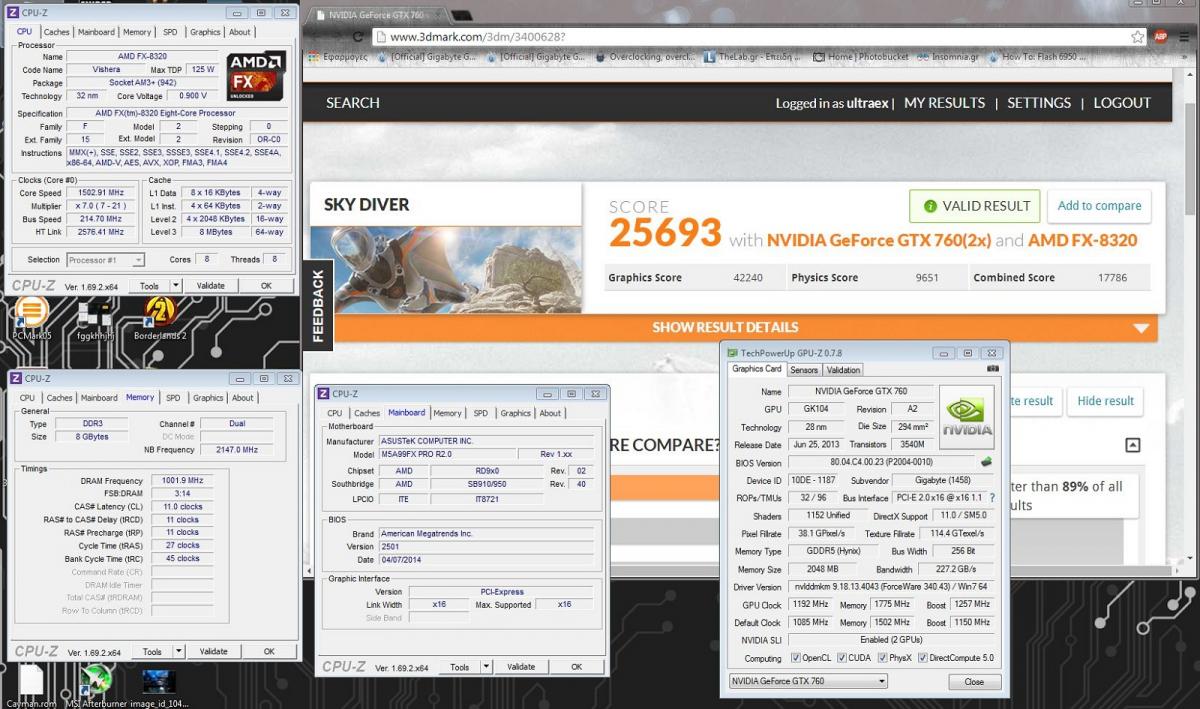Open MY RESULTS link
The height and width of the screenshot is (709, 1200).
pos(944,103)
